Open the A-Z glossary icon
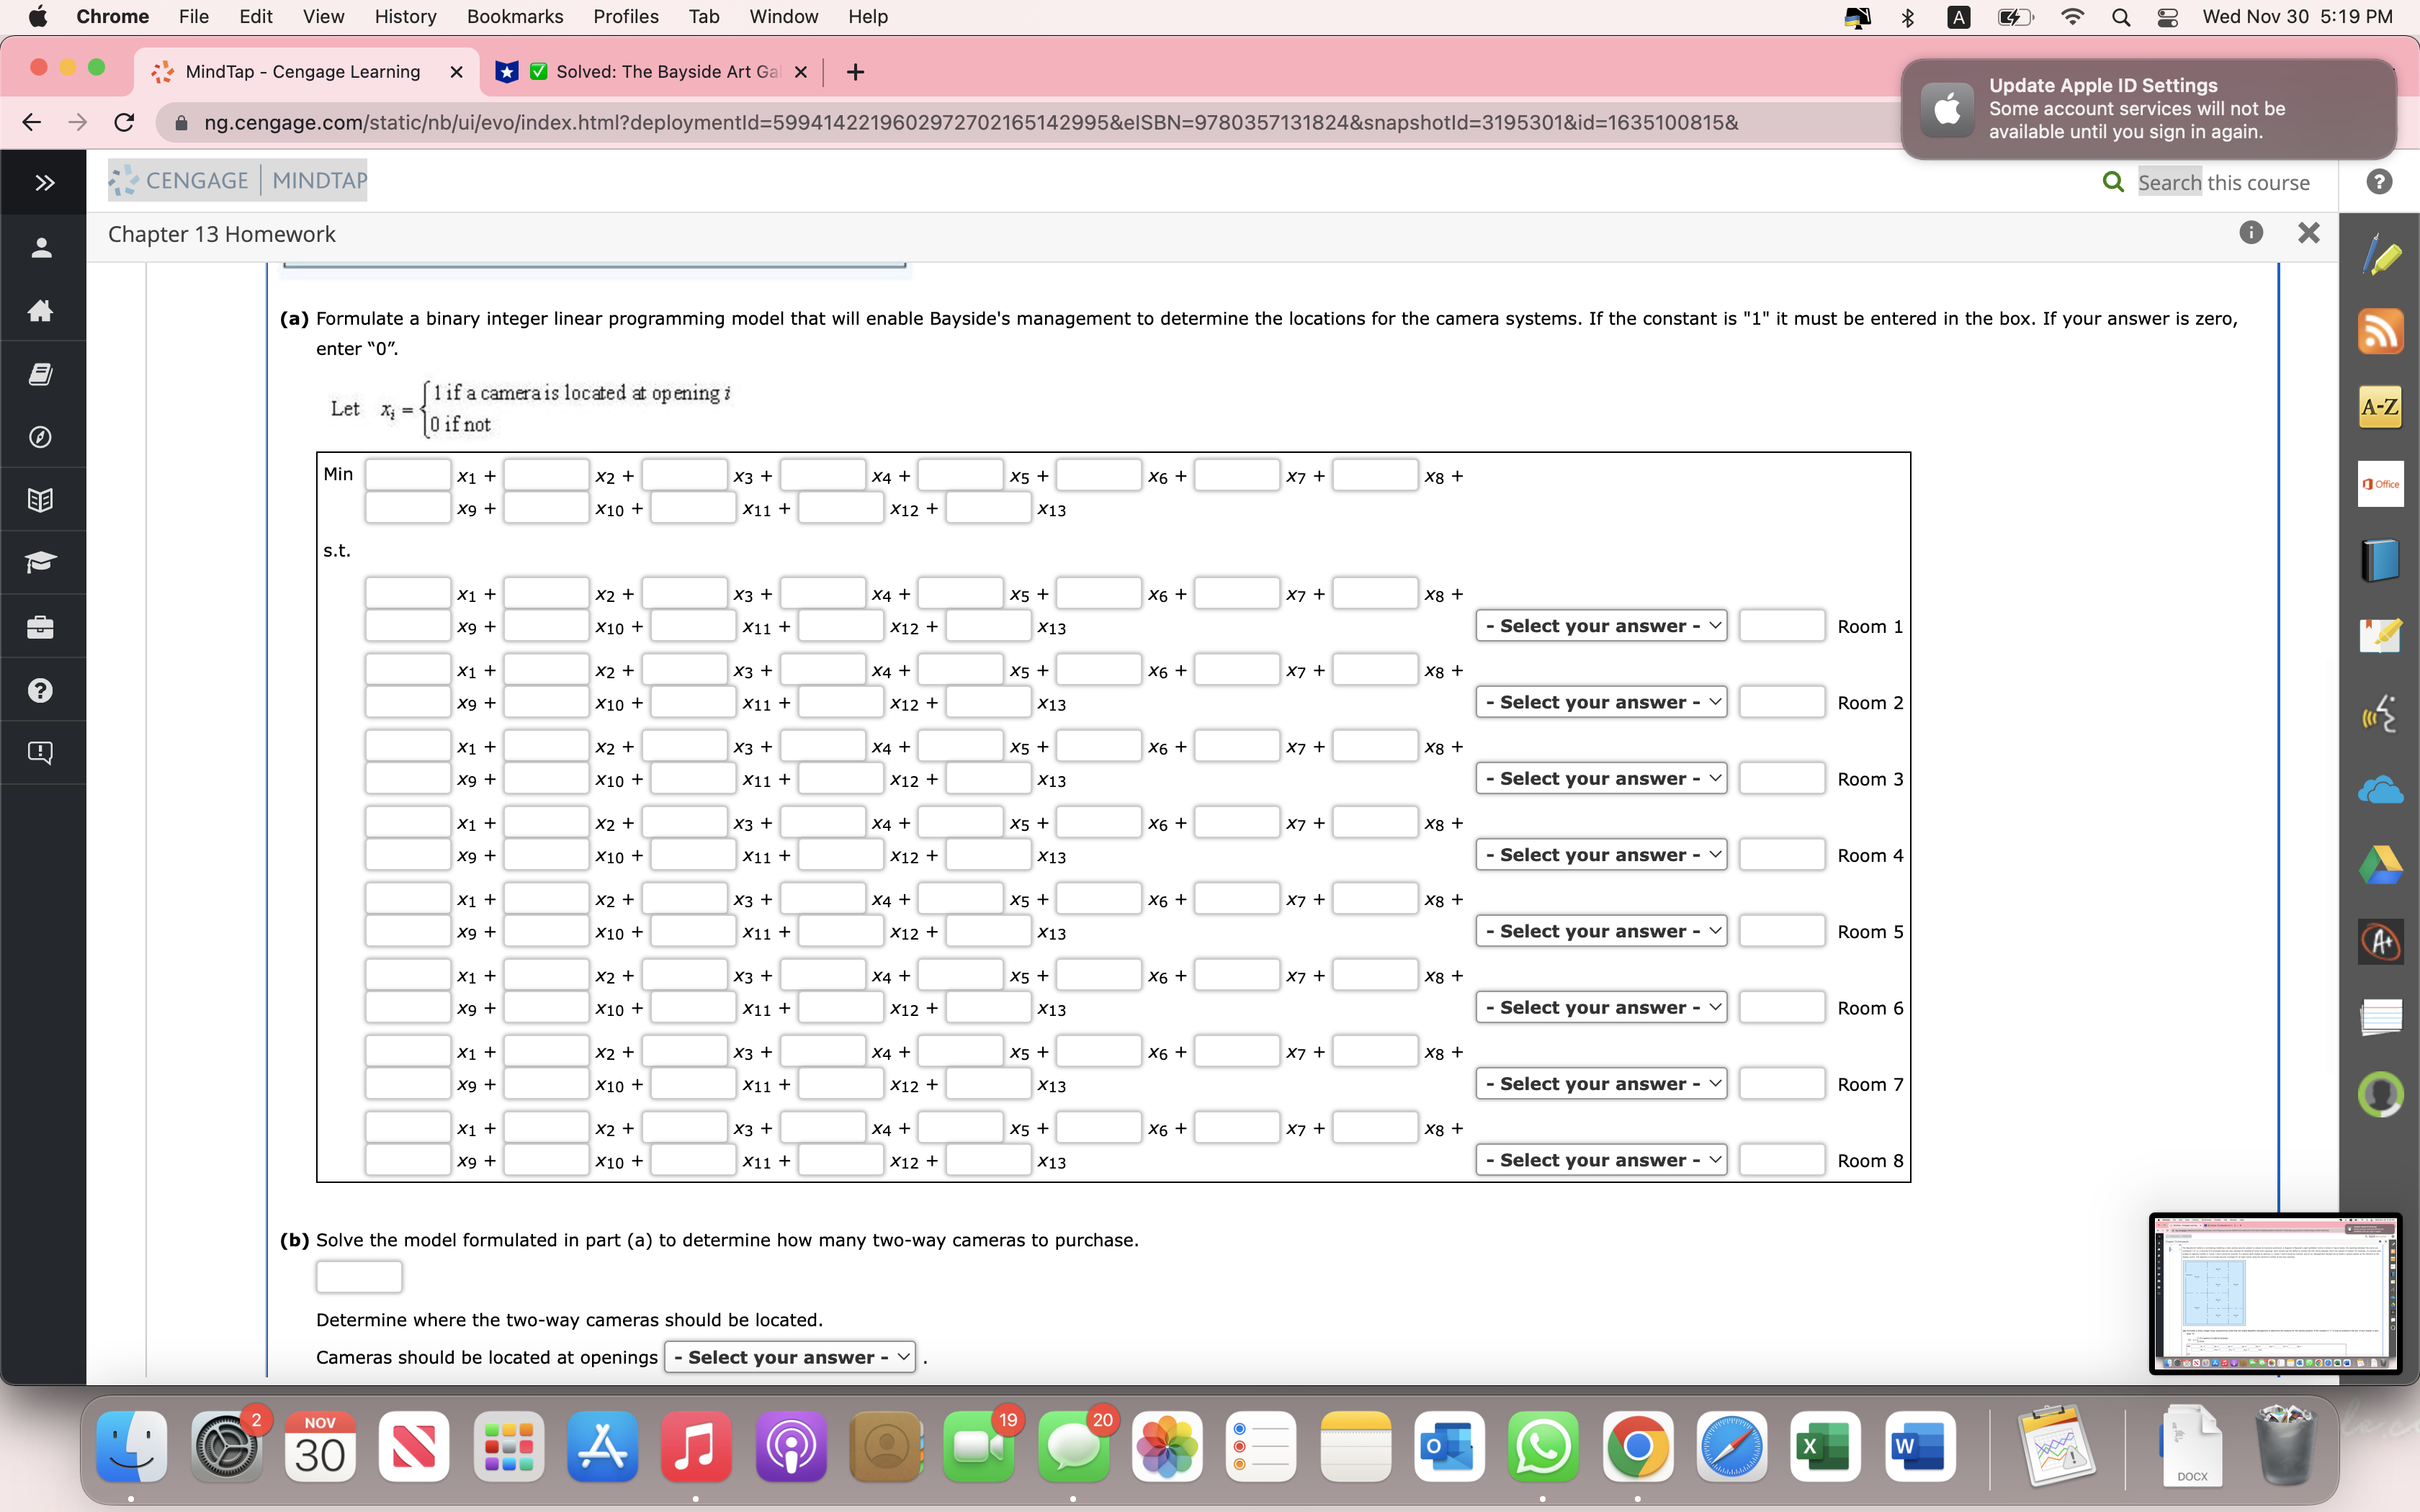The width and height of the screenshot is (2420, 1512). pyautogui.click(x=2380, y=407)
